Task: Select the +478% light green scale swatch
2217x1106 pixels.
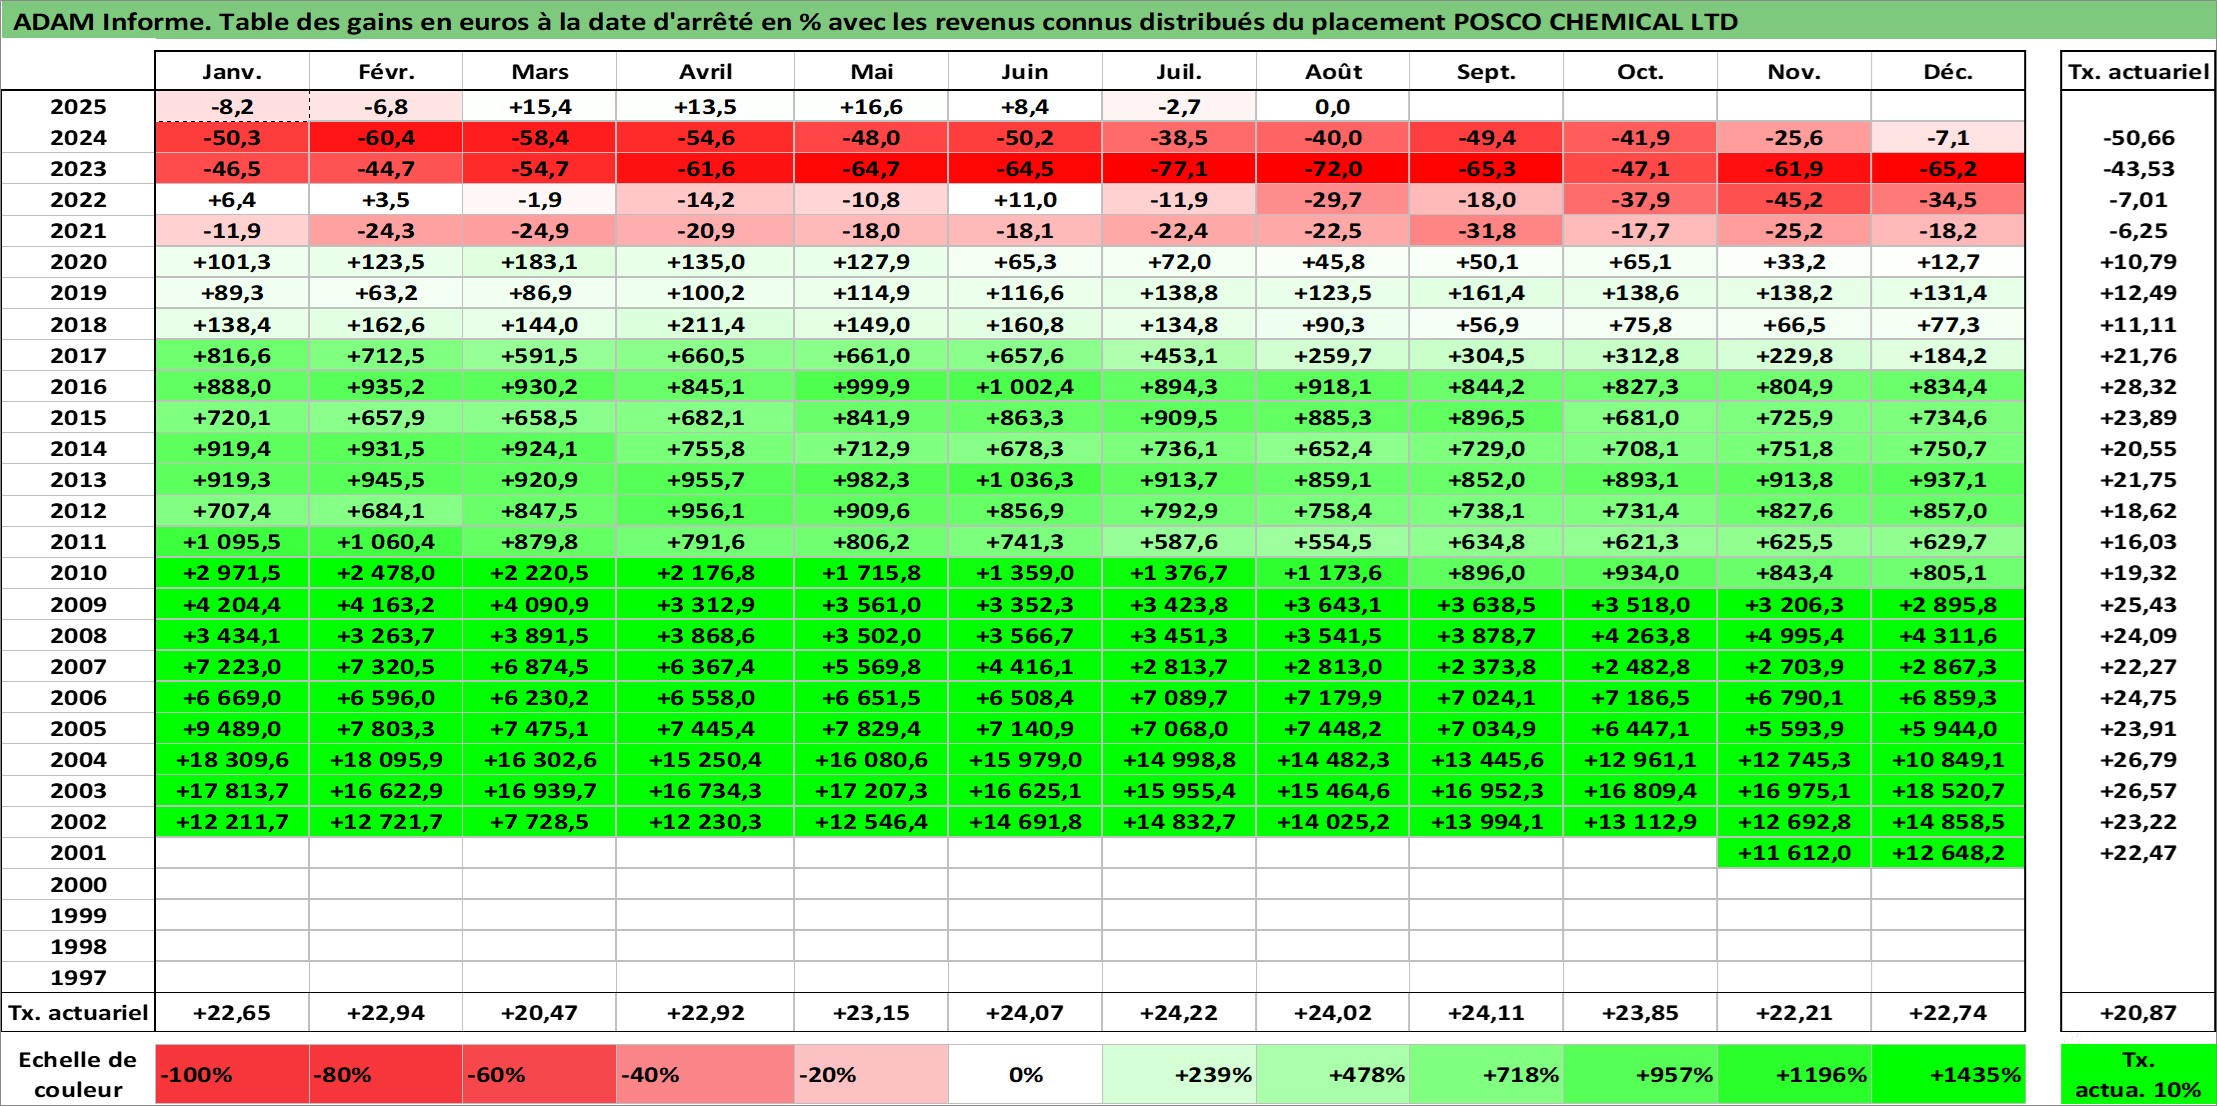Action: tap(1333, 1075)
